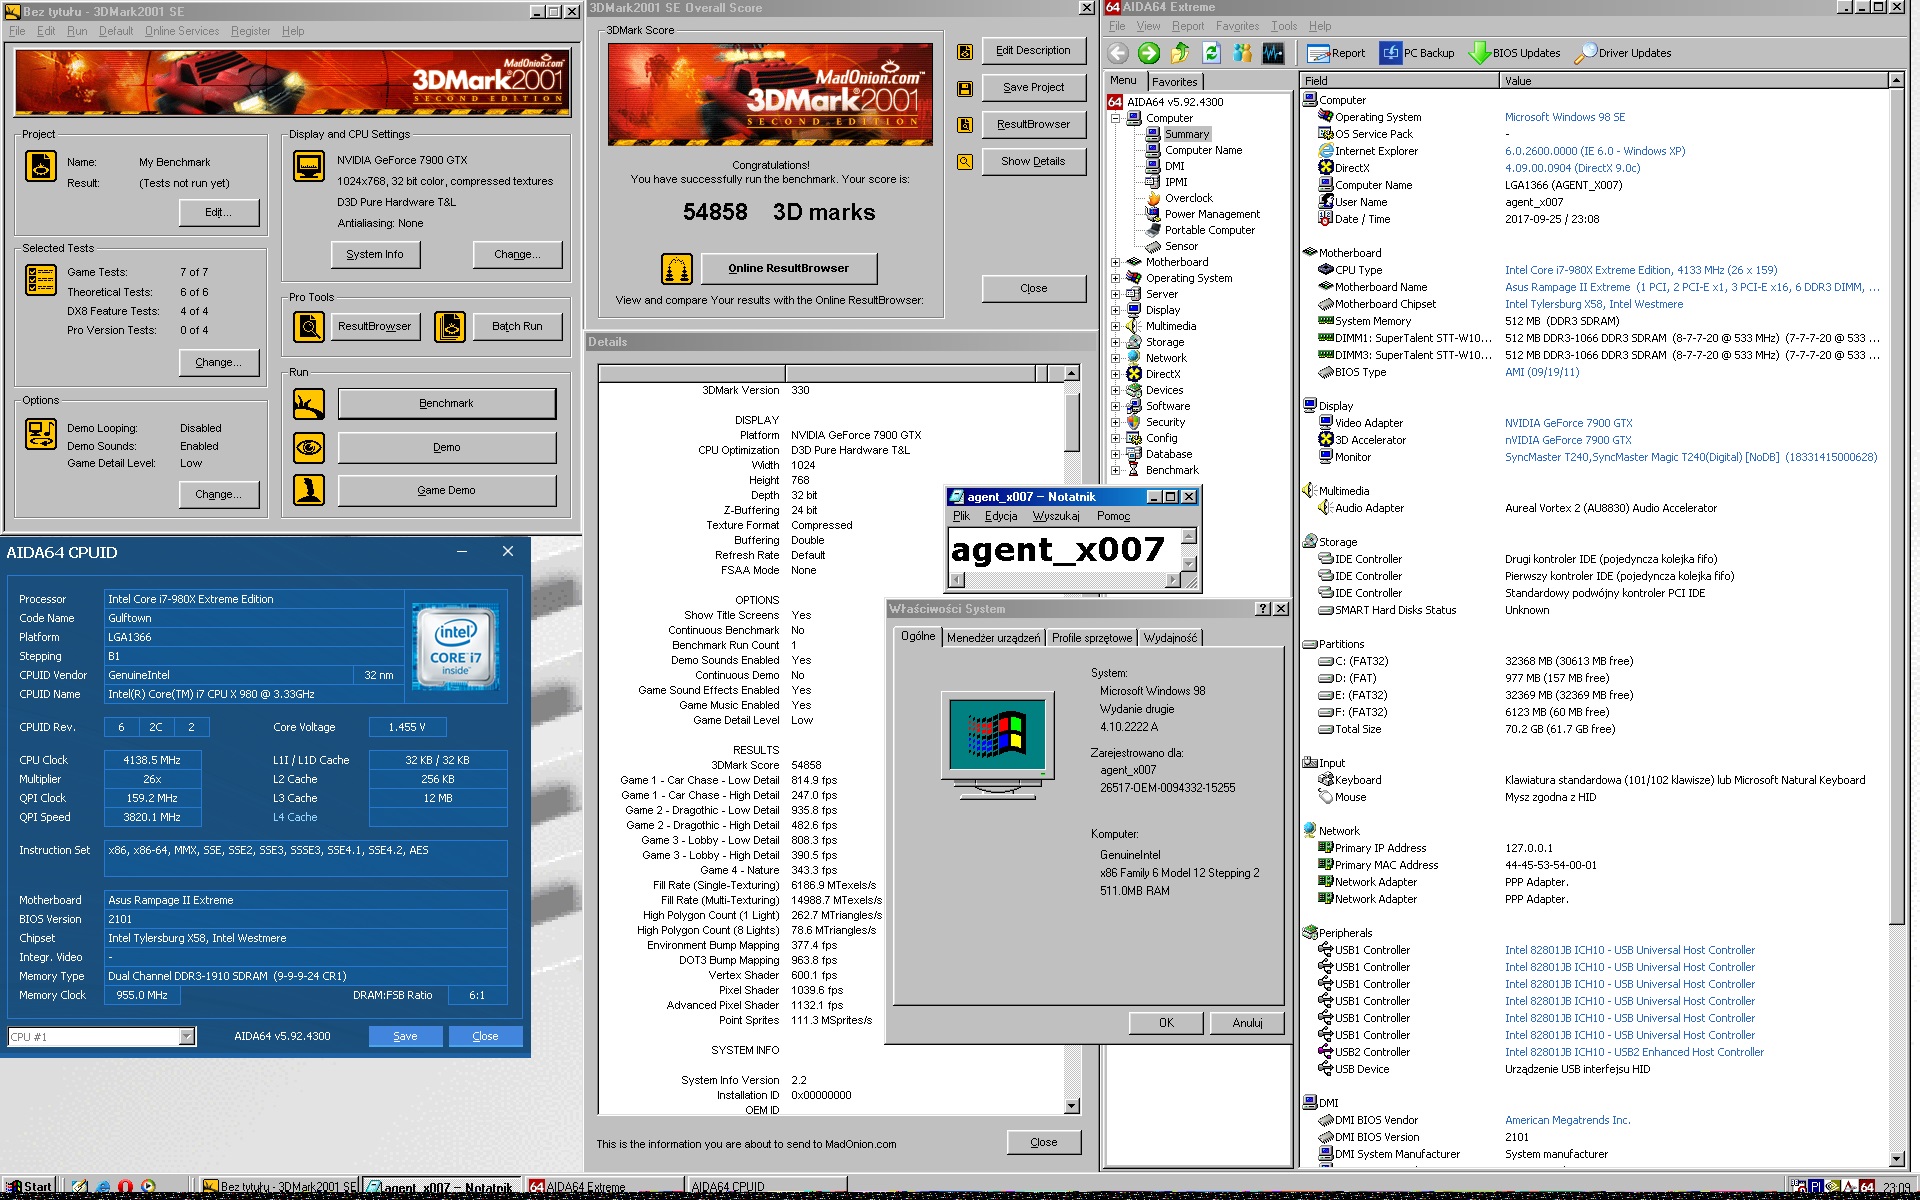Image resolution: width=1920 pixels, height=1200 pixels.
Task: Click PC Backup in AIDA64 toolbar
Action: [1417, 53]
